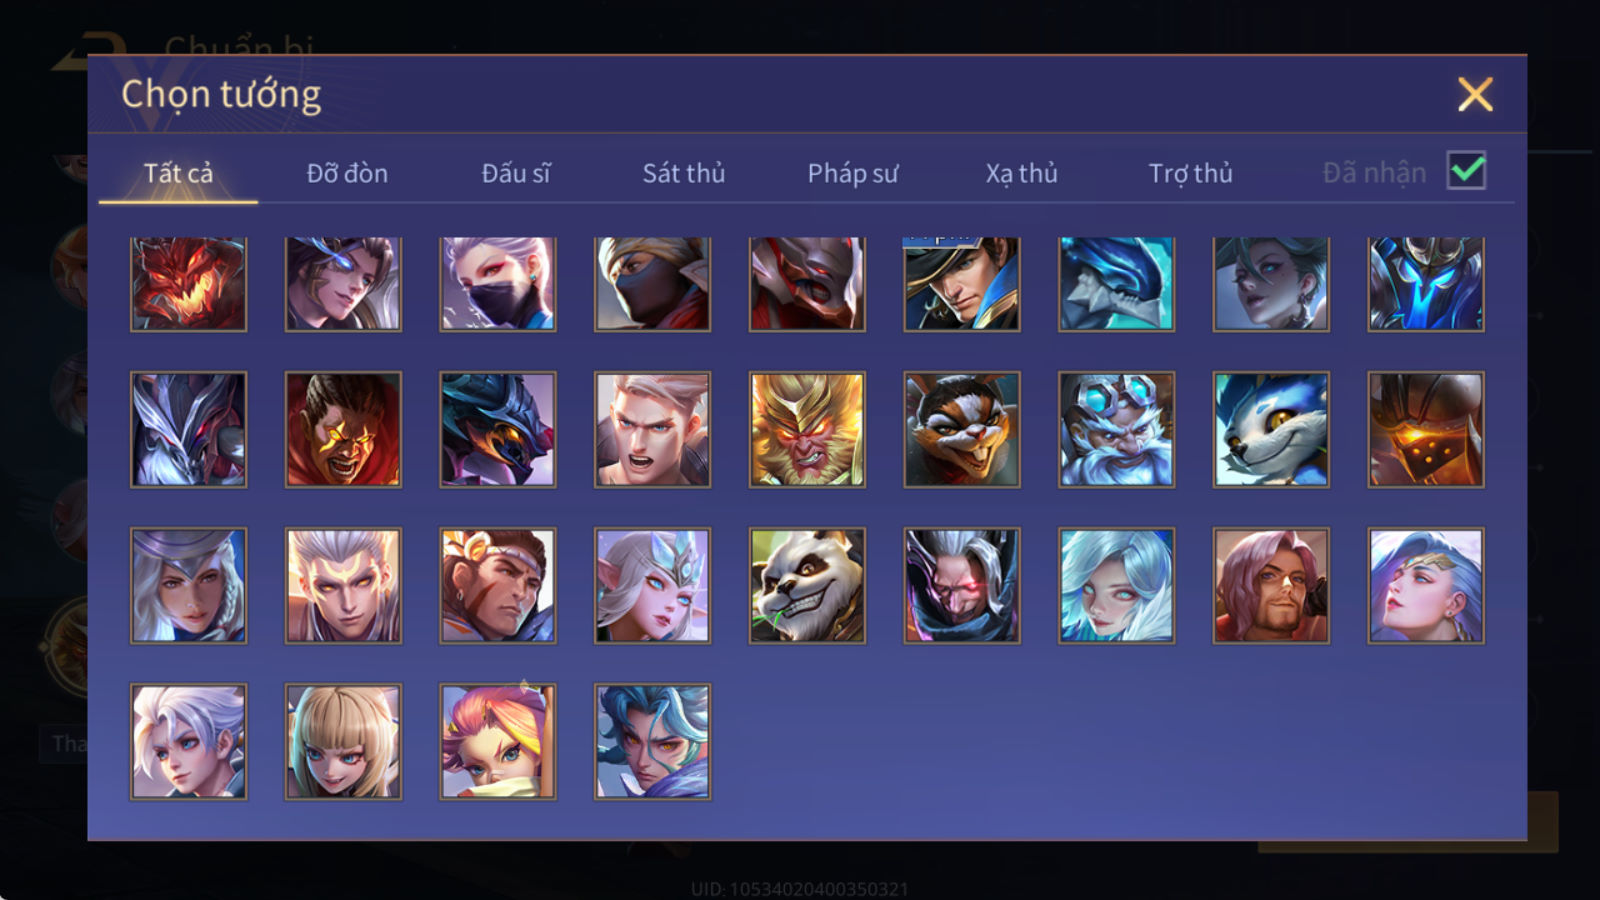Open the Đấu sĩ tab
1600x900 pixels.
pyautogui.click(x=516, y=173)
